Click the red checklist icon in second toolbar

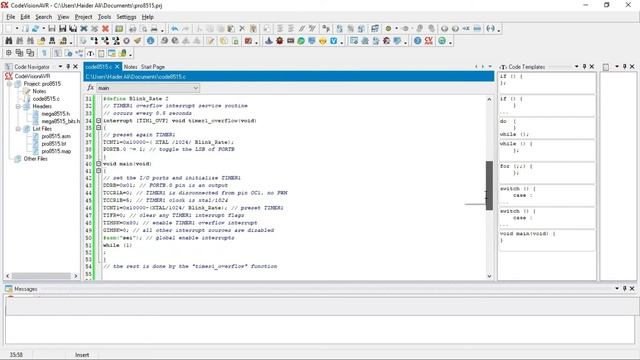pos(248,41)
